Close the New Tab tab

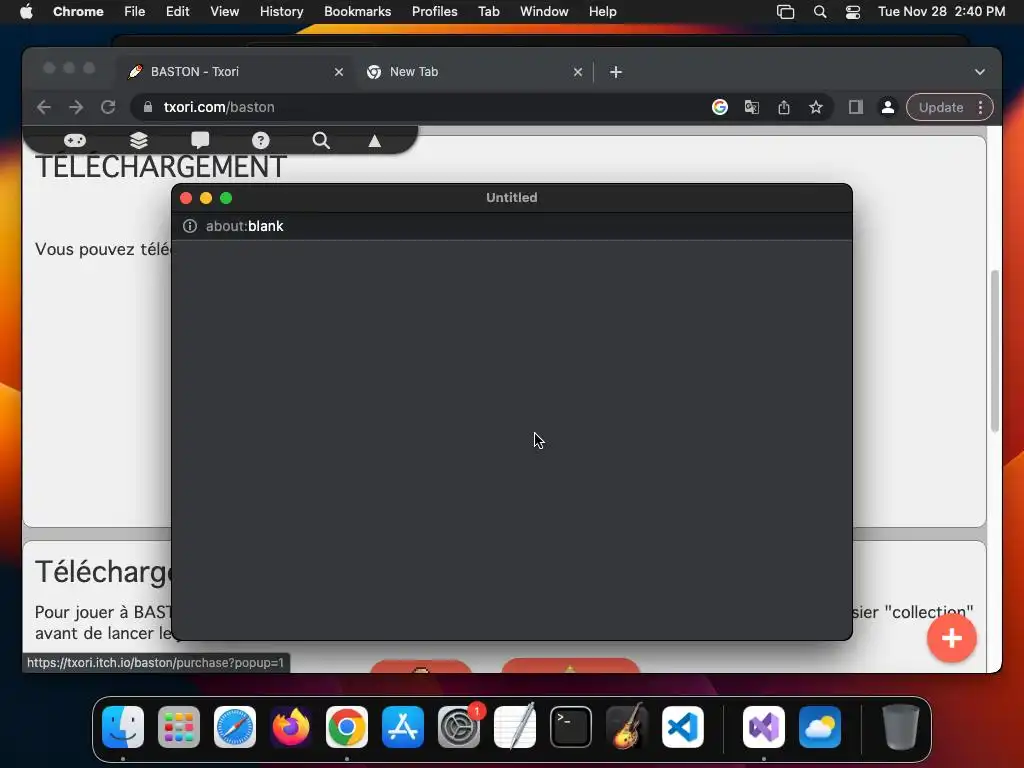point(578,72)
